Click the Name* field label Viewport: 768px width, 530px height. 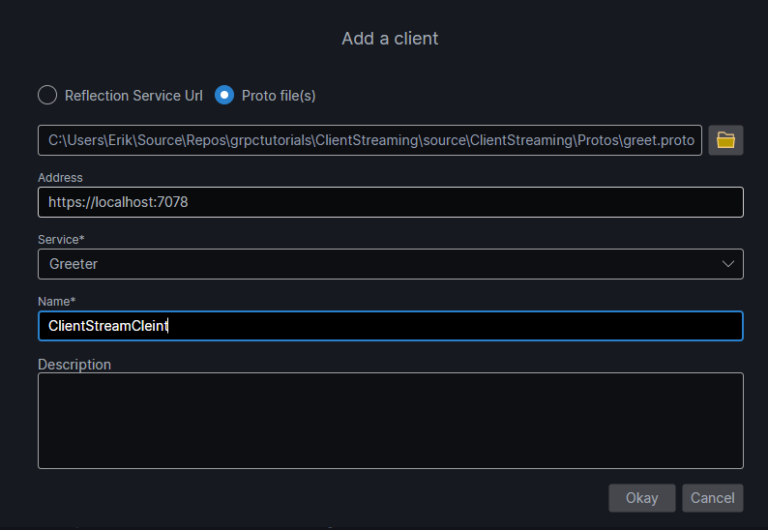[x=57, y=301]
